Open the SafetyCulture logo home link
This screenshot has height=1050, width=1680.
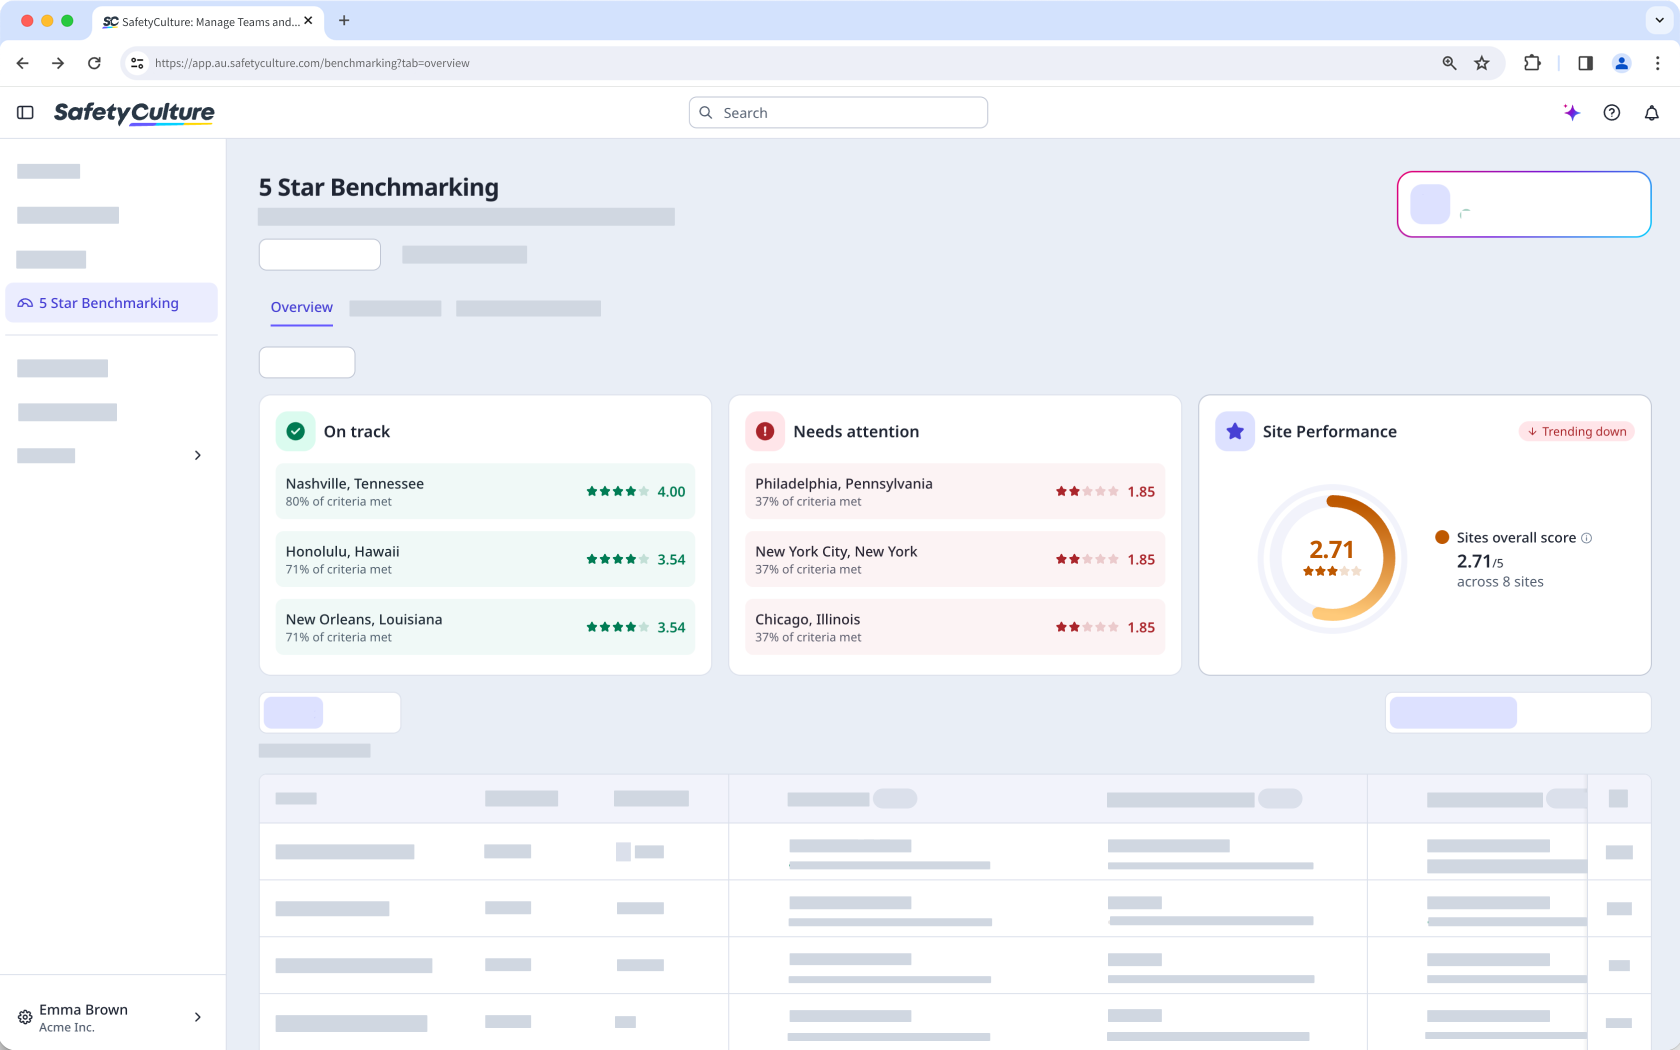pyautogui.click(x=134, y=113)
